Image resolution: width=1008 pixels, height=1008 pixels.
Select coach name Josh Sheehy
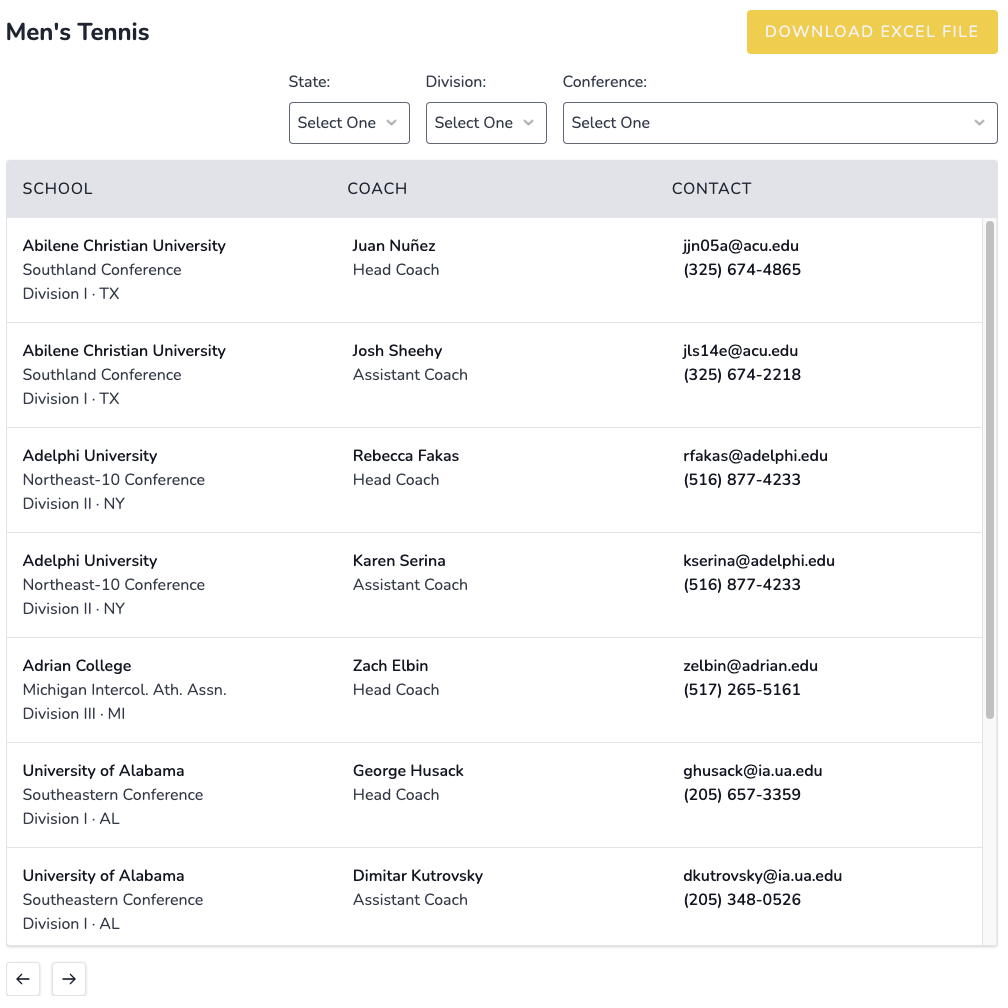(x=397, y=350)
